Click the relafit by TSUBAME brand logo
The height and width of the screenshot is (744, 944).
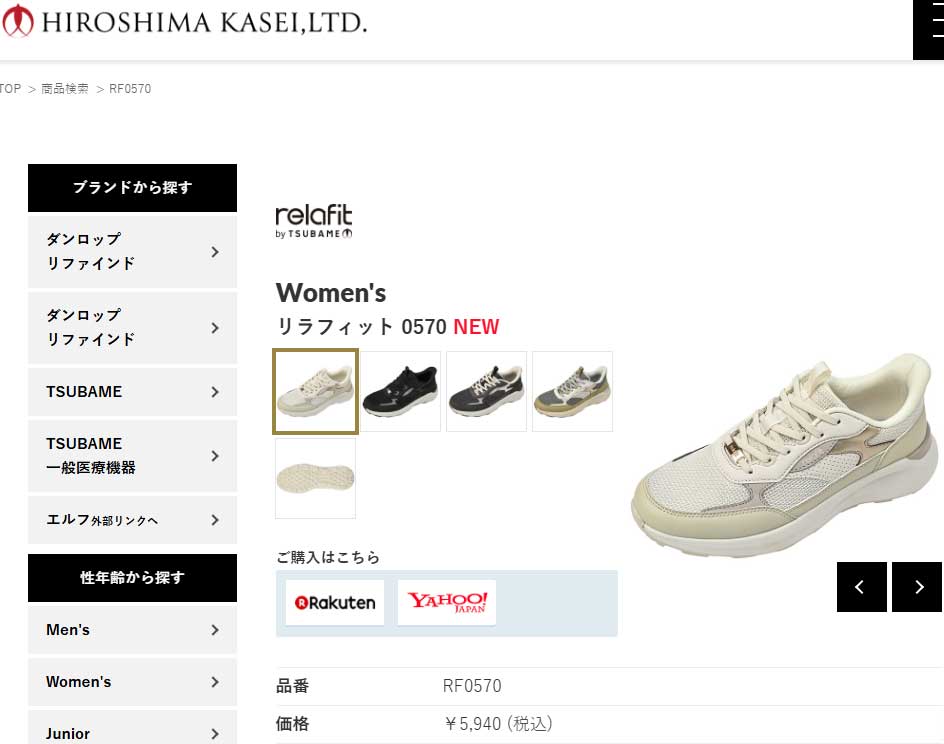point(314,222)
